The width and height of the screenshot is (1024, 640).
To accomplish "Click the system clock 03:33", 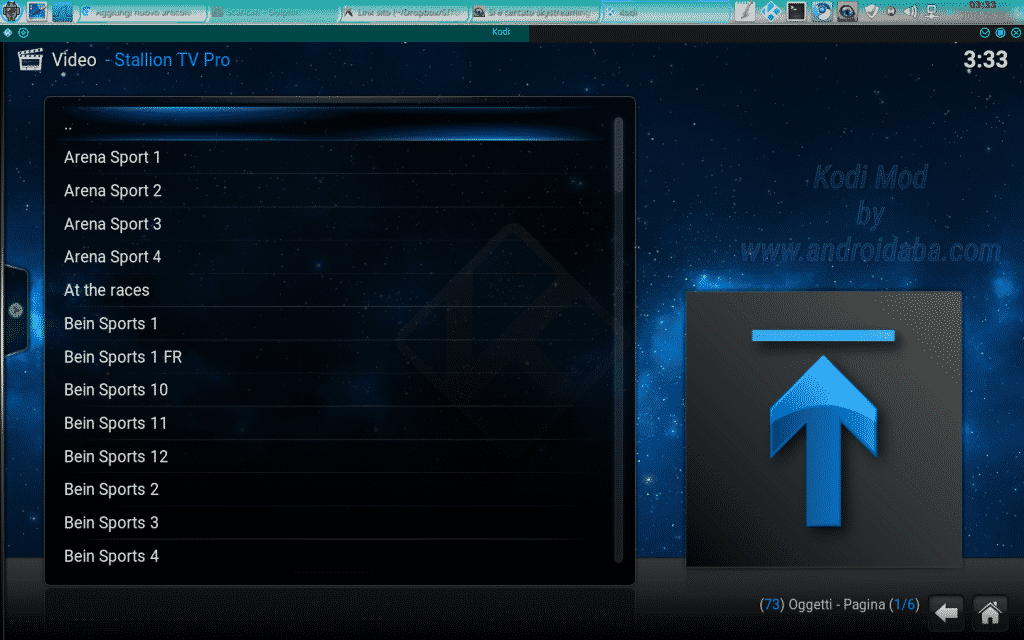I will tap(984, 5).
